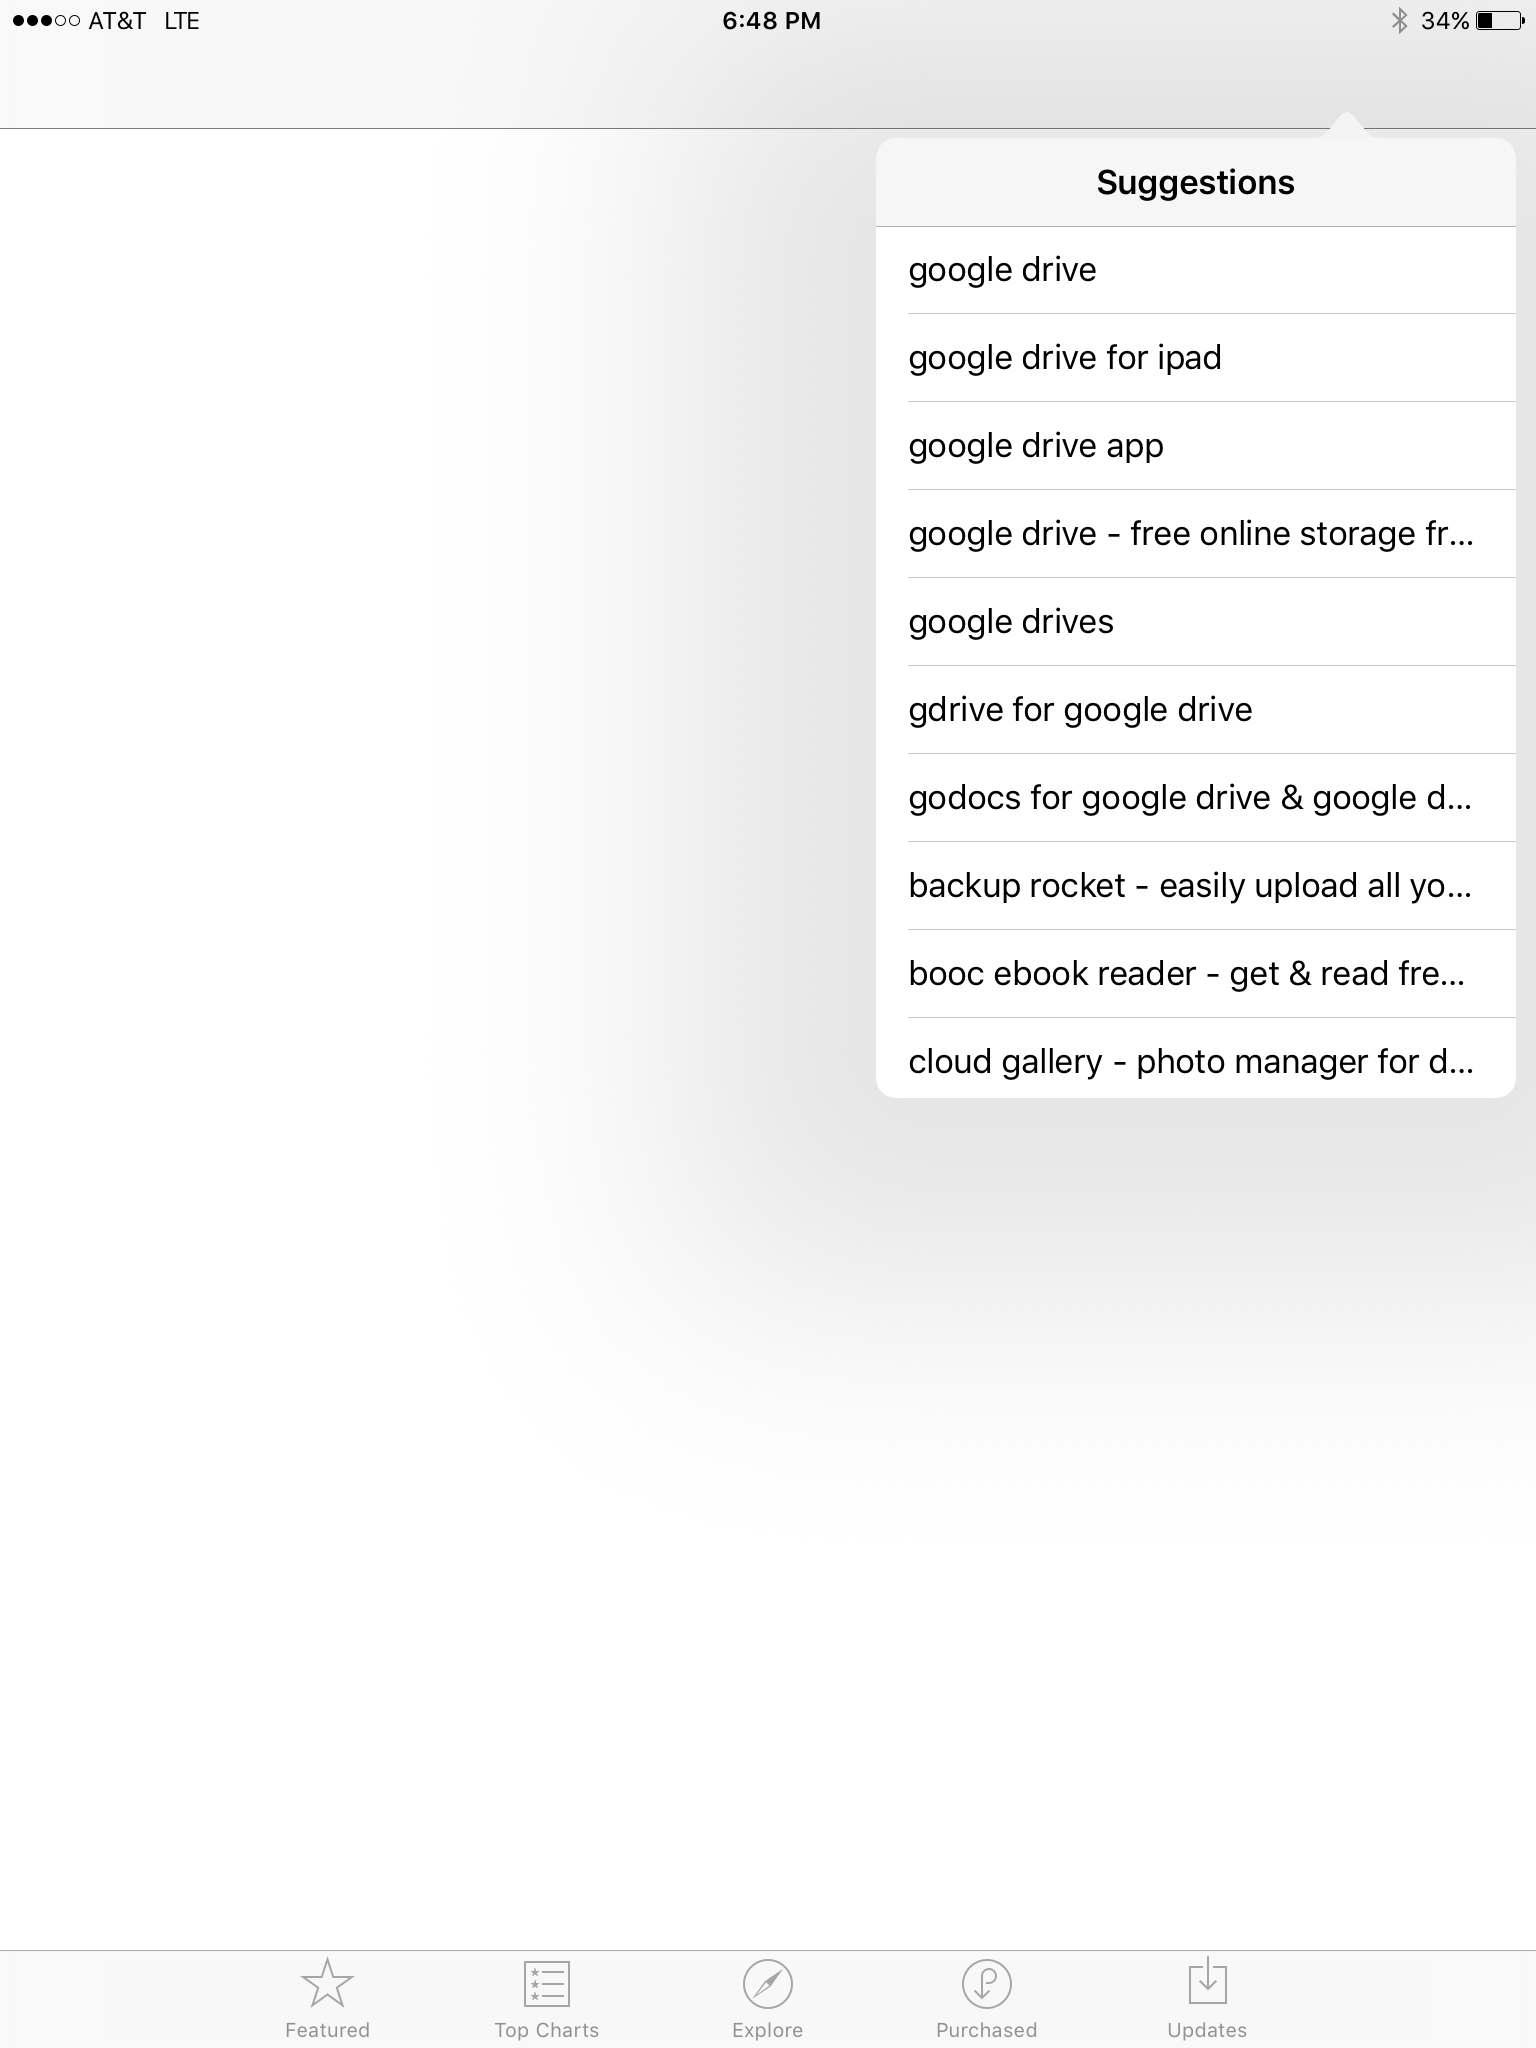1536x2048 pixels.
Task: Open the Explore compass icon
Action: click(x=767, y=1983)
